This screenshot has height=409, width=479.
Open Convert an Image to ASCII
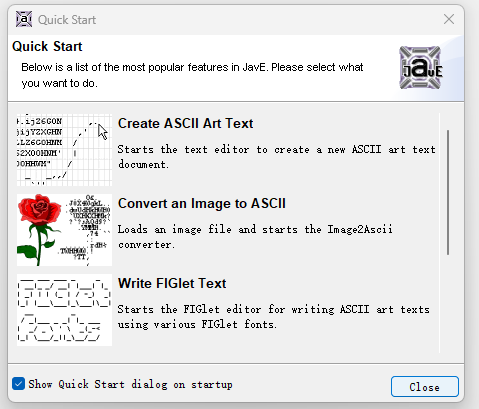202,203
